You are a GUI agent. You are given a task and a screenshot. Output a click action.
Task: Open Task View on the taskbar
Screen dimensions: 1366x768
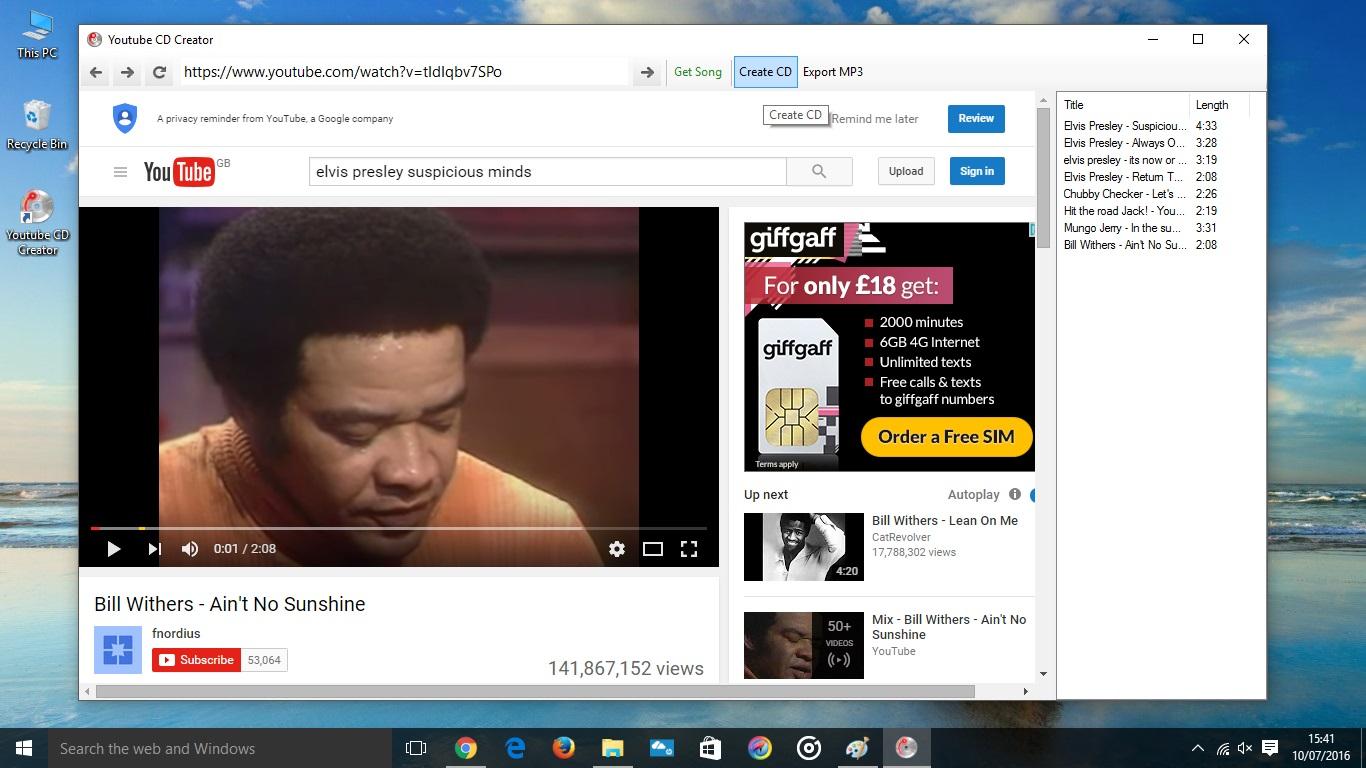click(416, 748)
